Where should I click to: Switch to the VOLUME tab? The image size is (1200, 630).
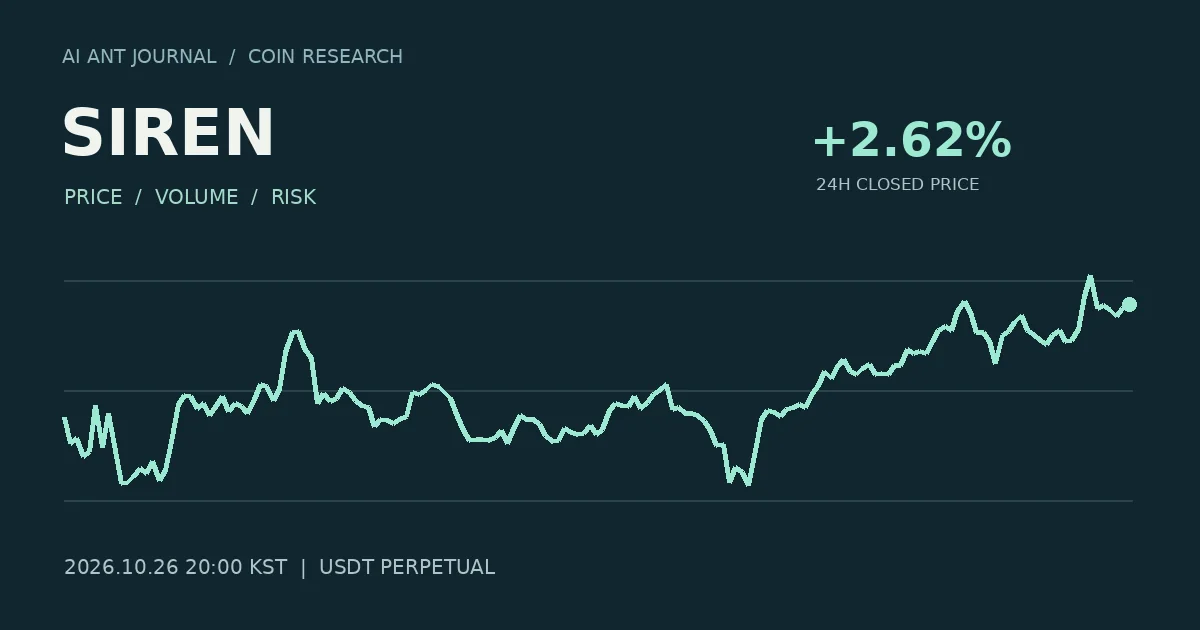197,197
